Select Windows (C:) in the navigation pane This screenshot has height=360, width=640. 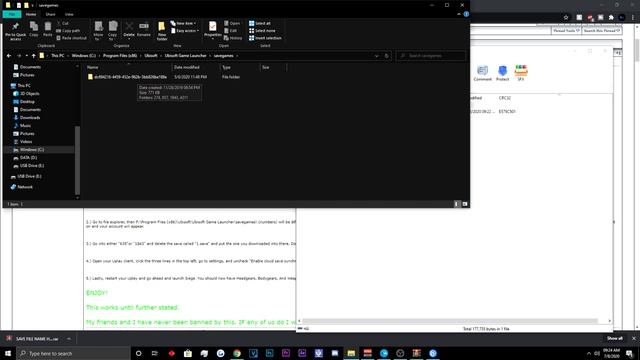[x=32, y=150]
